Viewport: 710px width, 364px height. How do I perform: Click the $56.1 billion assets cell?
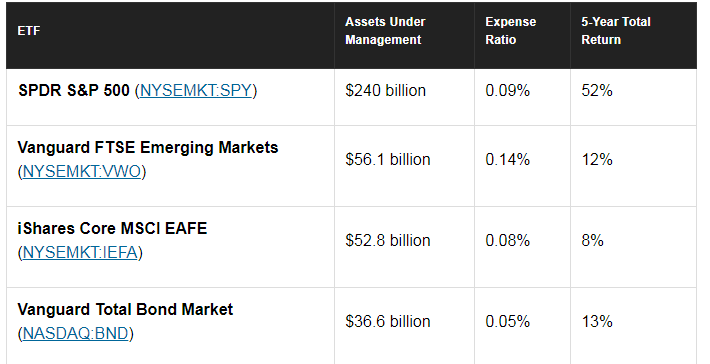tap(388, 159)
